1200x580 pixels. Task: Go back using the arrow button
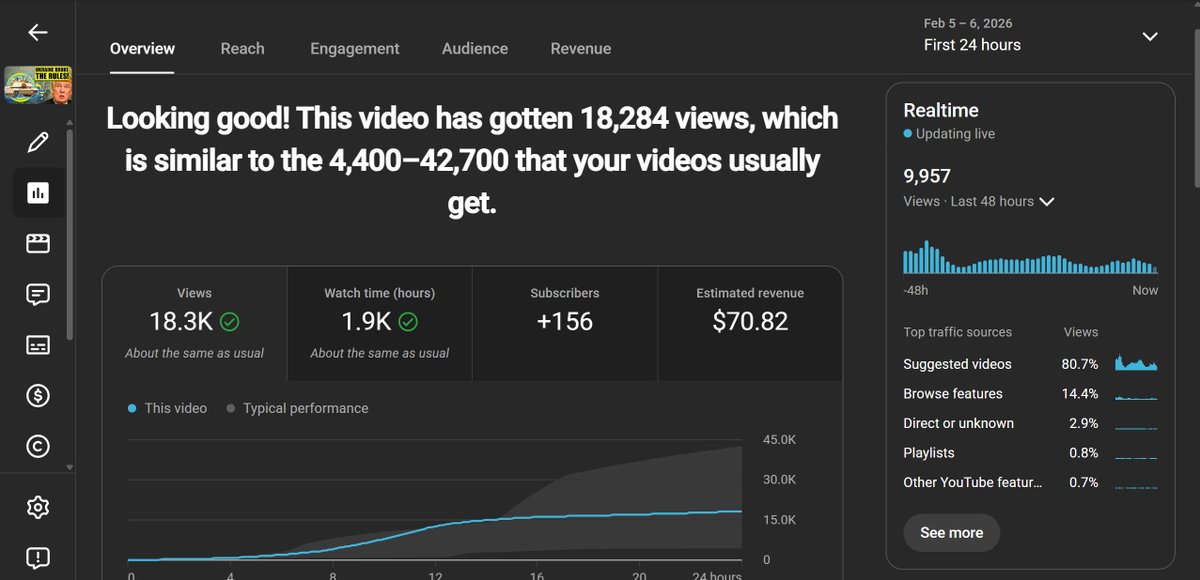coord(37,31)
